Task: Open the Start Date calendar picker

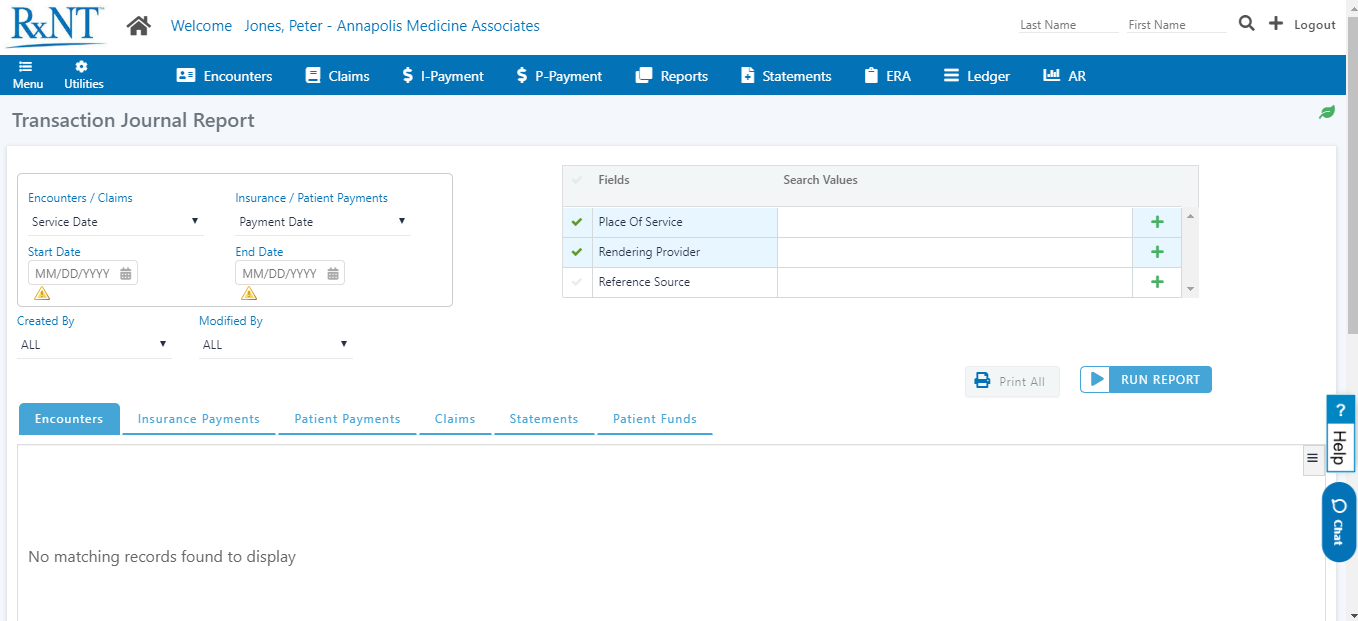Action: (126, 272)
